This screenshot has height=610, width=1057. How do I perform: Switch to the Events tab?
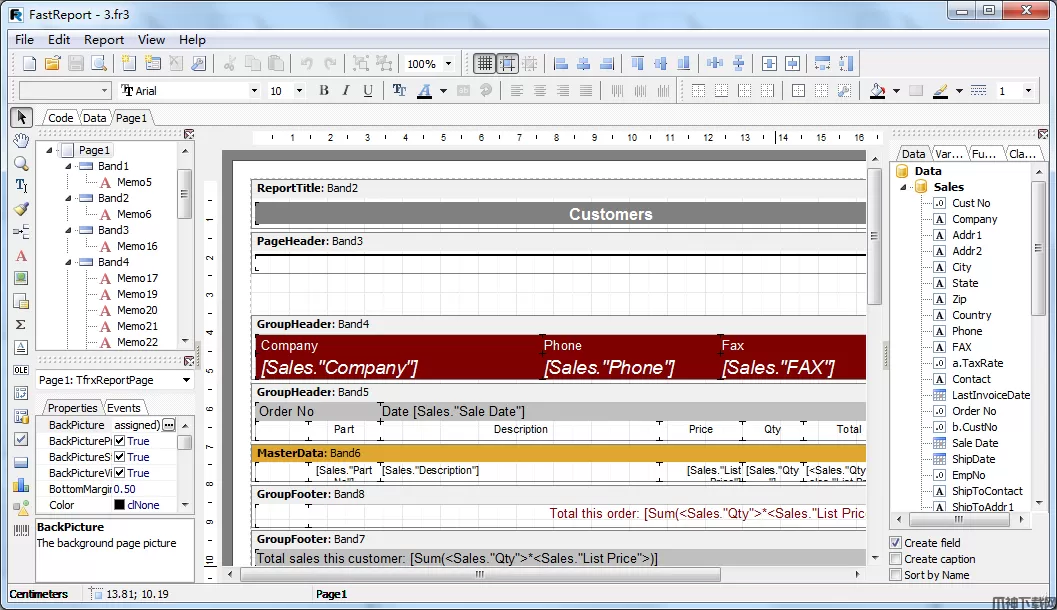tap(124, 408)
